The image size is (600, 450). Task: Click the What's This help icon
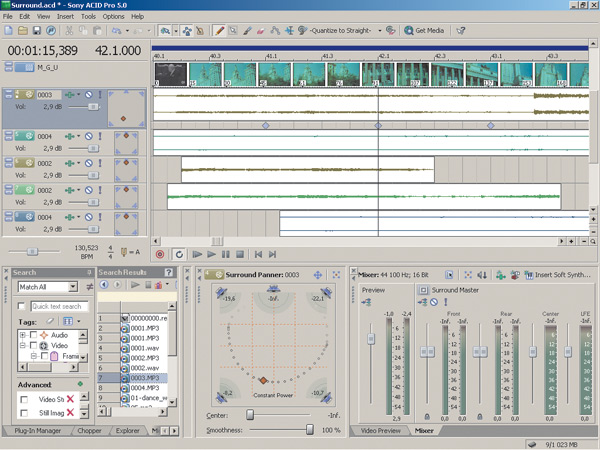coord(461,31)
